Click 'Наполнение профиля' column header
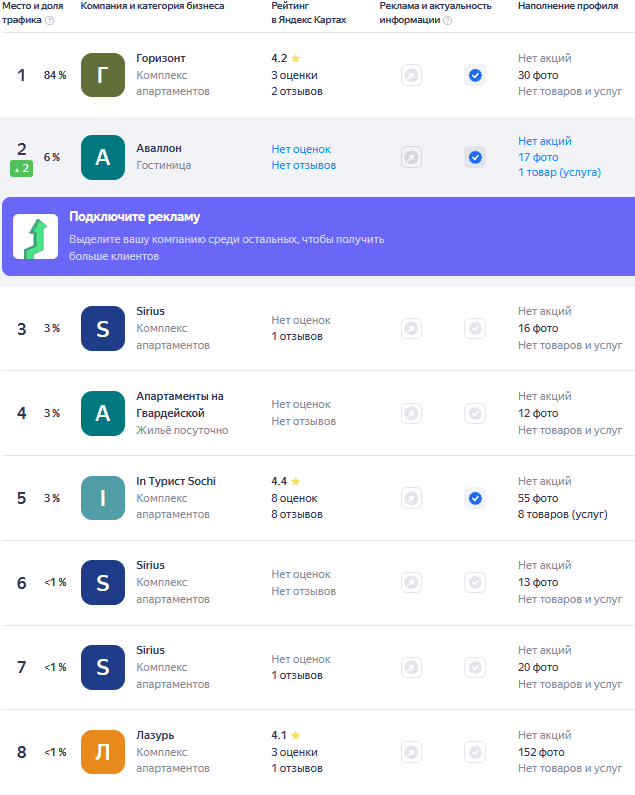 (568, 6)
